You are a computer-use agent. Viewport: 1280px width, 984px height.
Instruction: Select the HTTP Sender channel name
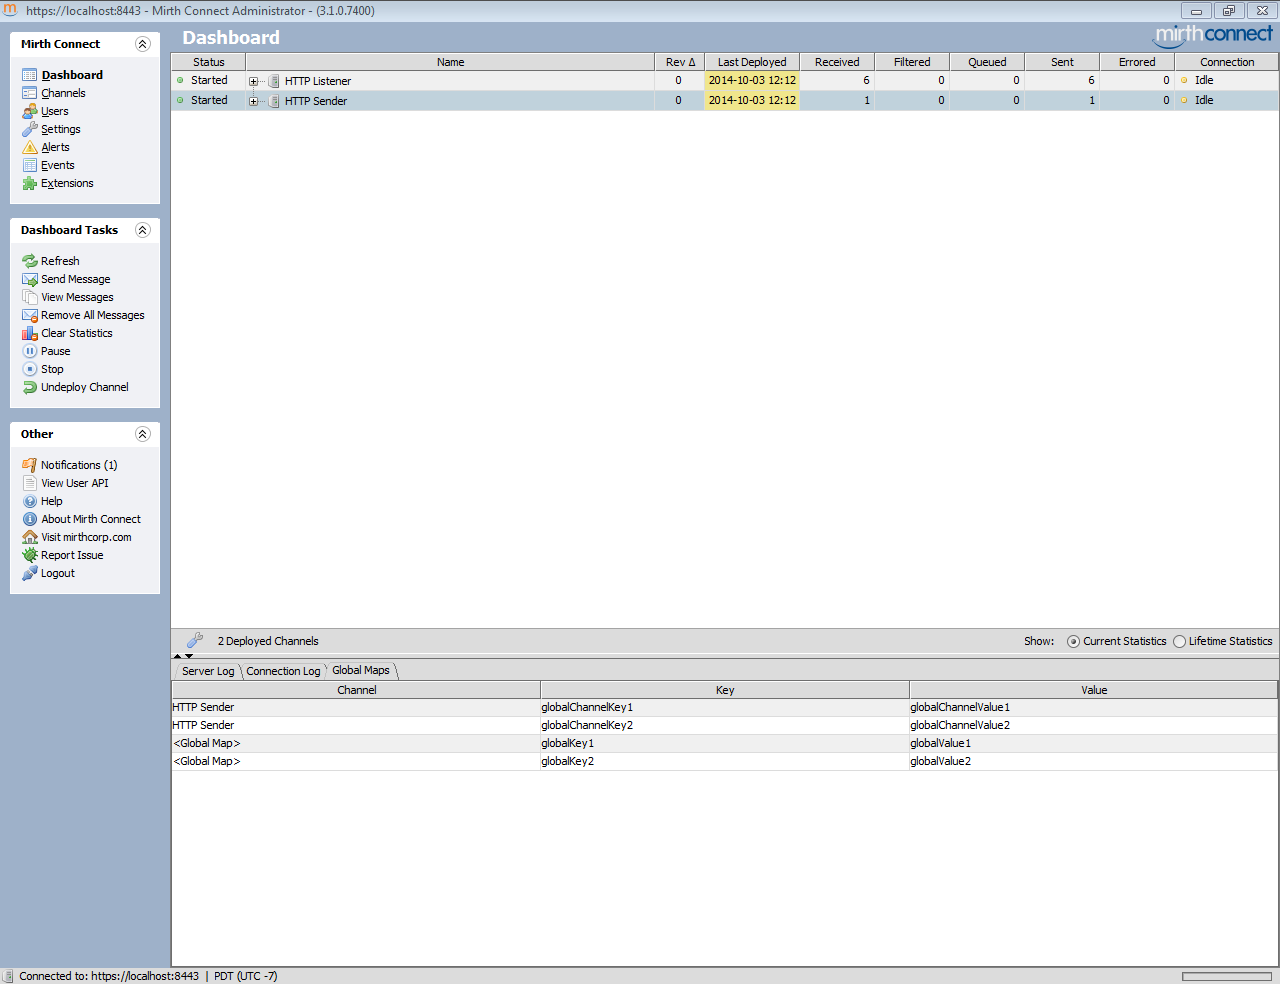coord(316,101)
